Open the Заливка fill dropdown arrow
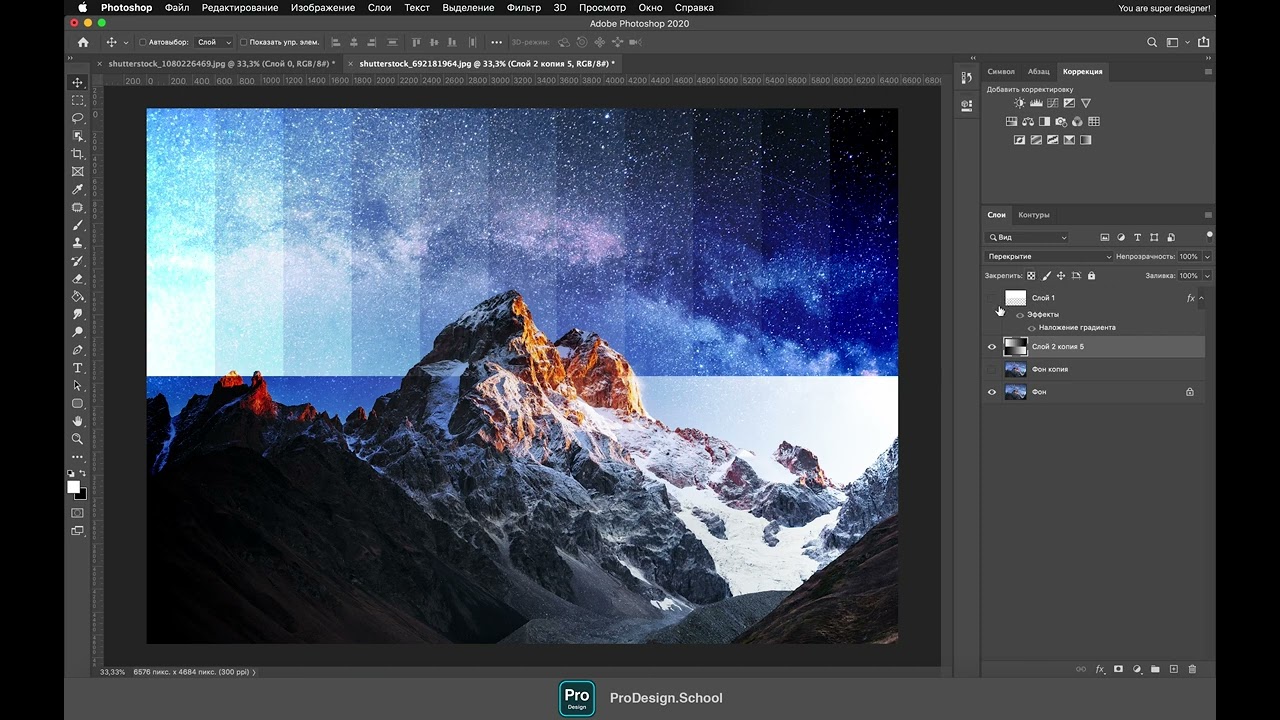This screenshot has width=1280, height=720. [1207, 276]
